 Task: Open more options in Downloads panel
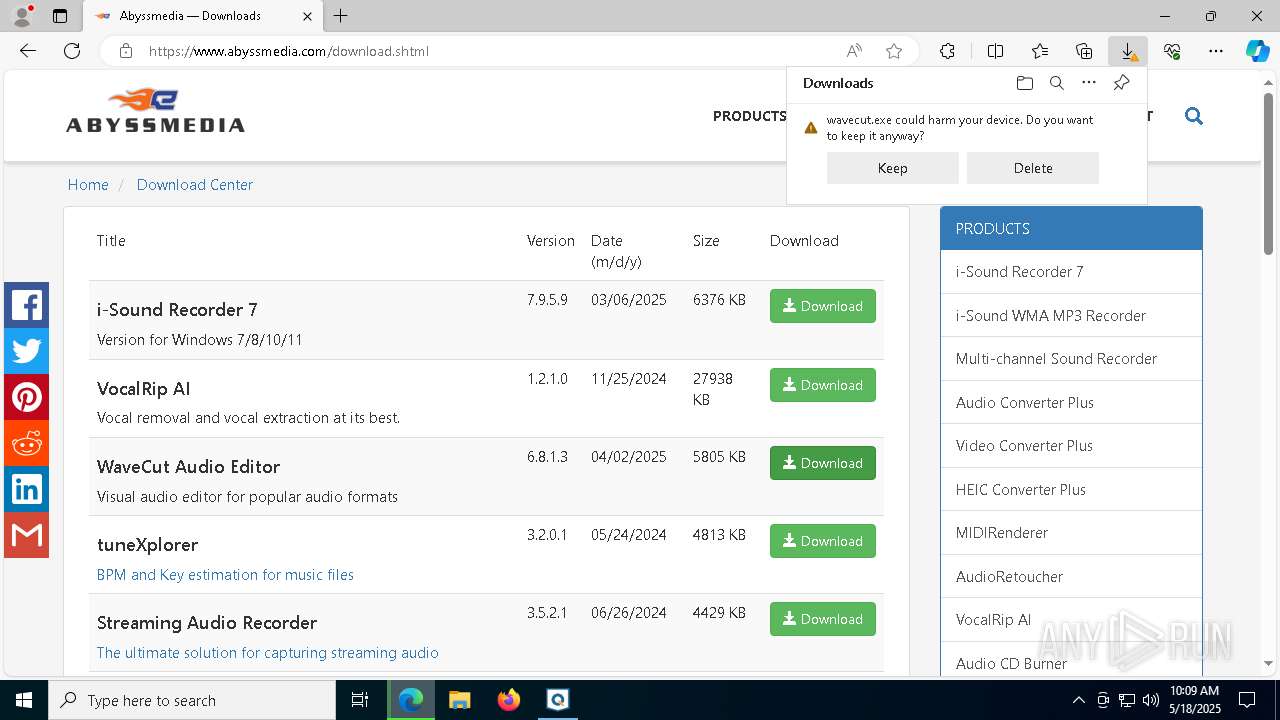point(1089,83)
